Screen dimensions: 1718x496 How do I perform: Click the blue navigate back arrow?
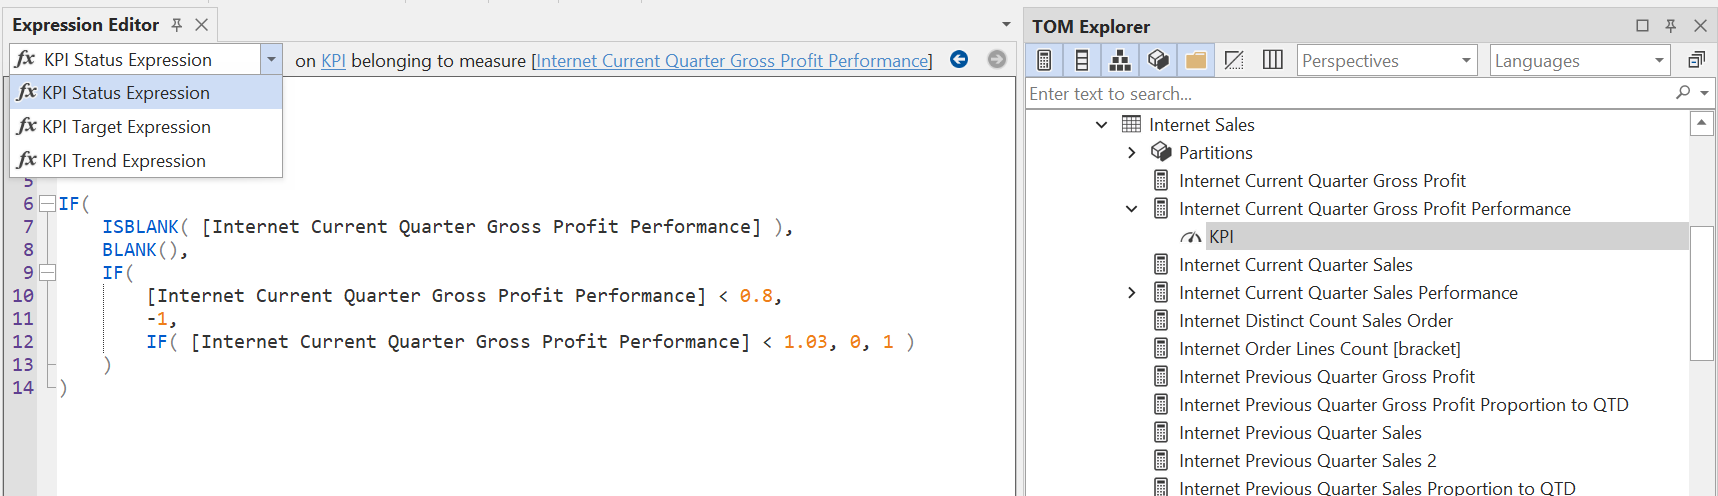click(959, 60)
